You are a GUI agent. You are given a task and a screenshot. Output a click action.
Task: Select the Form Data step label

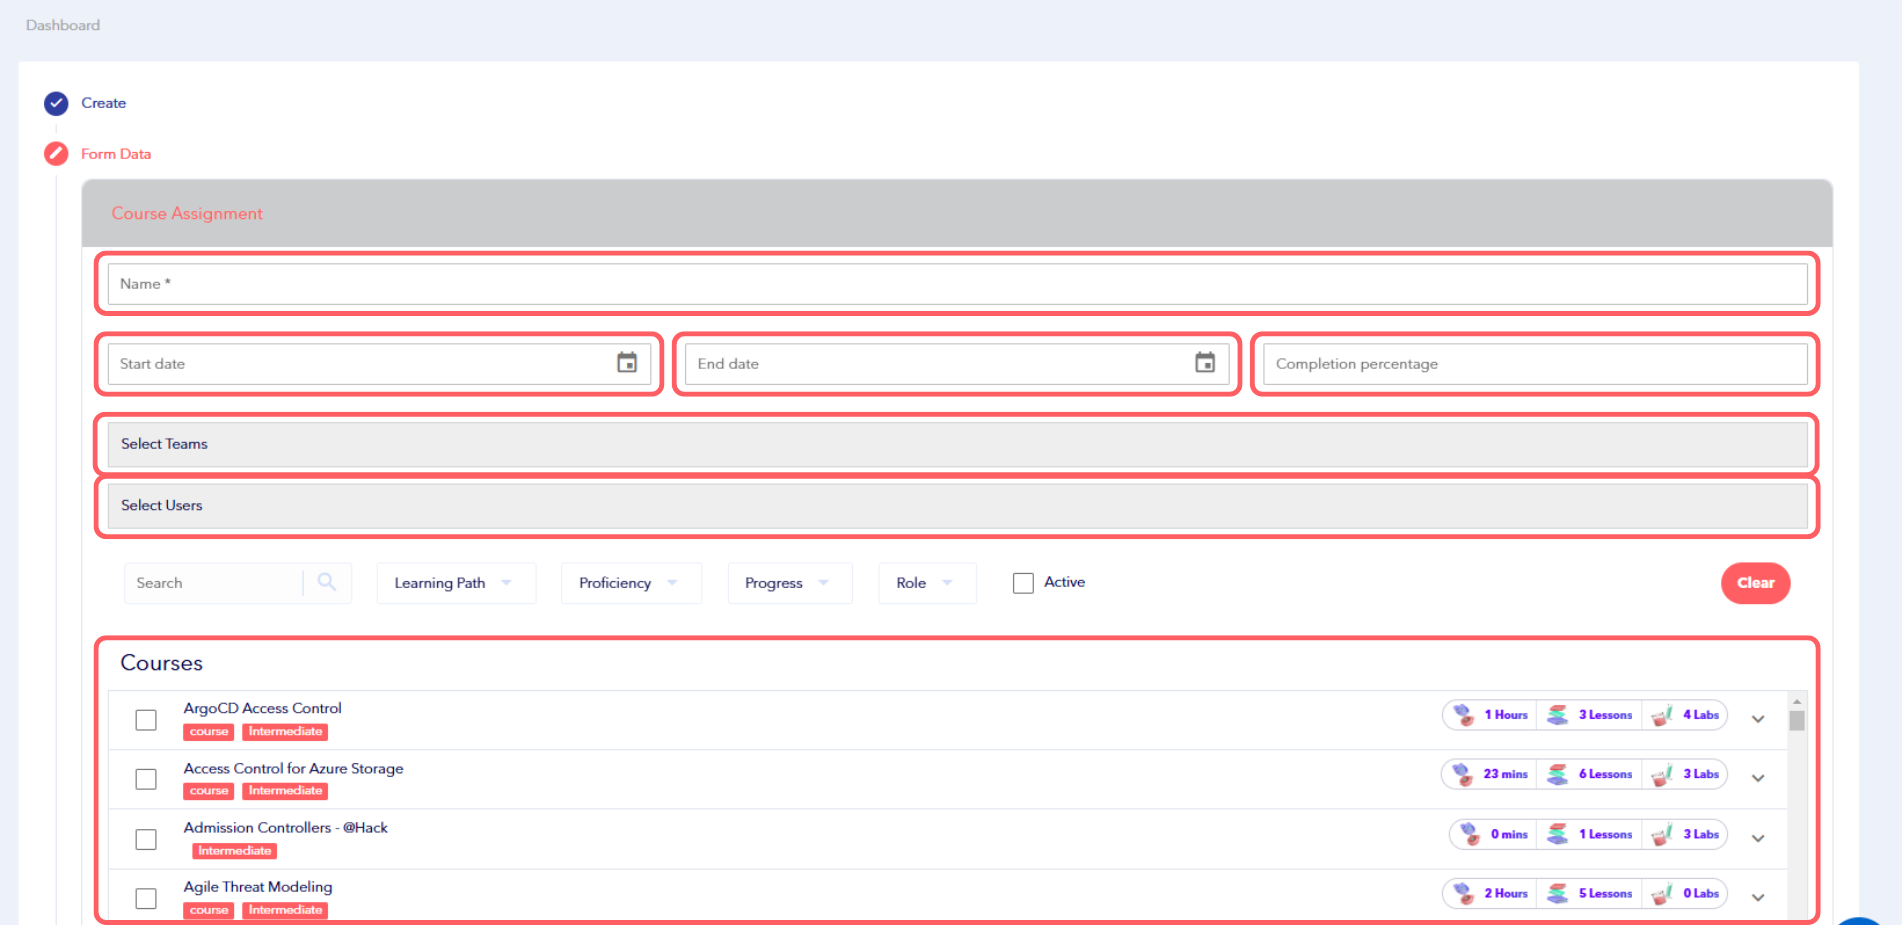click(x=116, y=153)
